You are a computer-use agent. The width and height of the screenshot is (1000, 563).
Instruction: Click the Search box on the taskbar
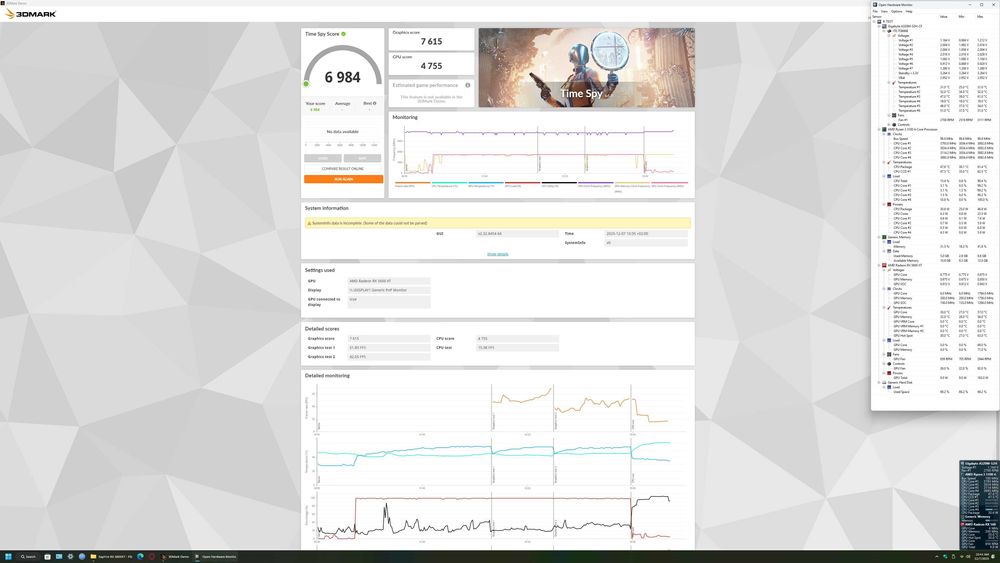pos(27,557)
